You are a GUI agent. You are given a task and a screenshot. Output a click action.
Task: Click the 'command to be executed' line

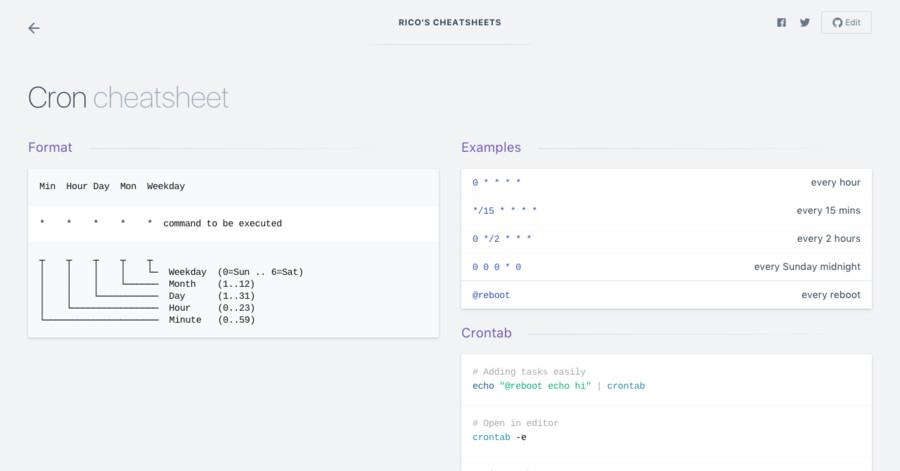[x=222, y=224]
